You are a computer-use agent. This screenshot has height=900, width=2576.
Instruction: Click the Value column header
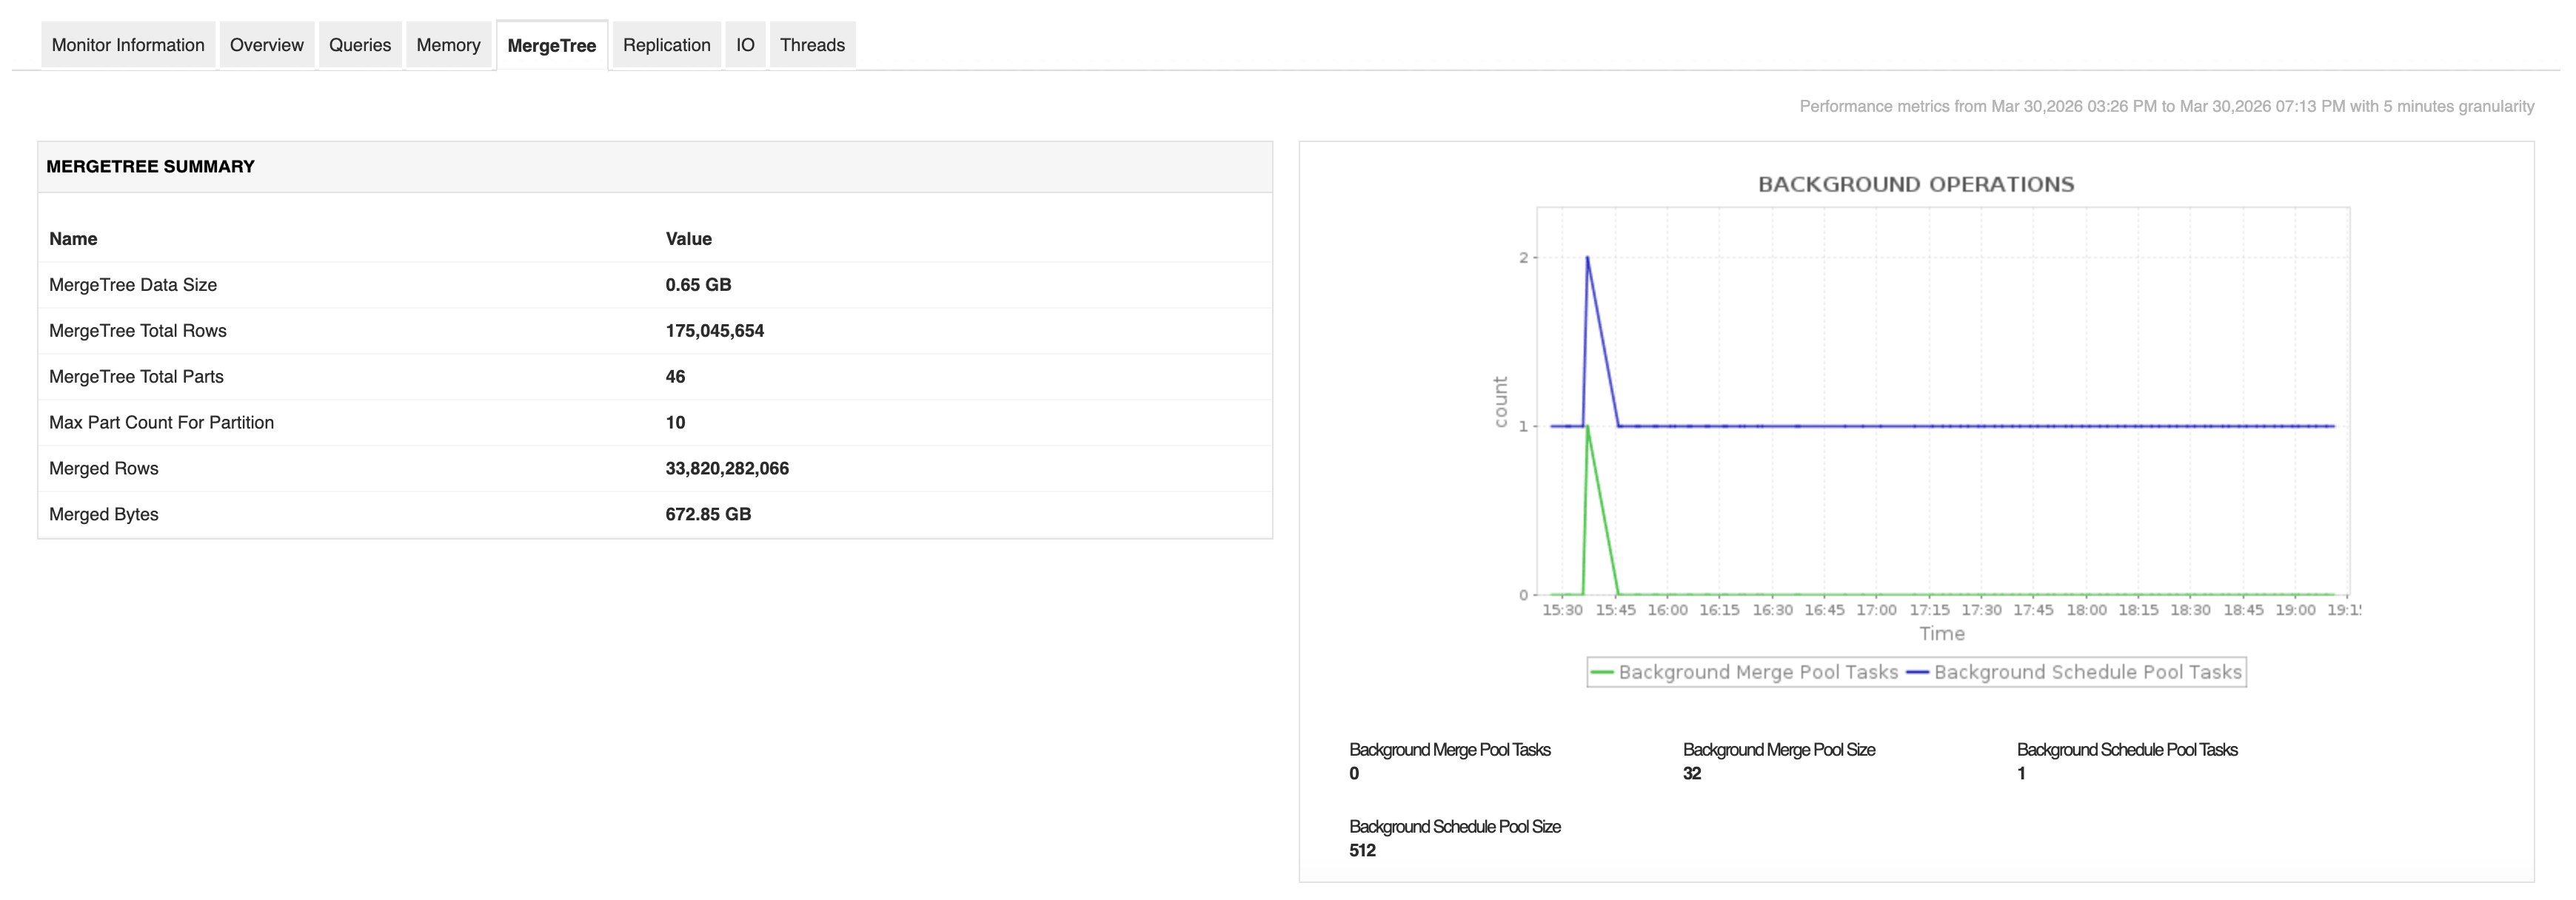(688, 239)
